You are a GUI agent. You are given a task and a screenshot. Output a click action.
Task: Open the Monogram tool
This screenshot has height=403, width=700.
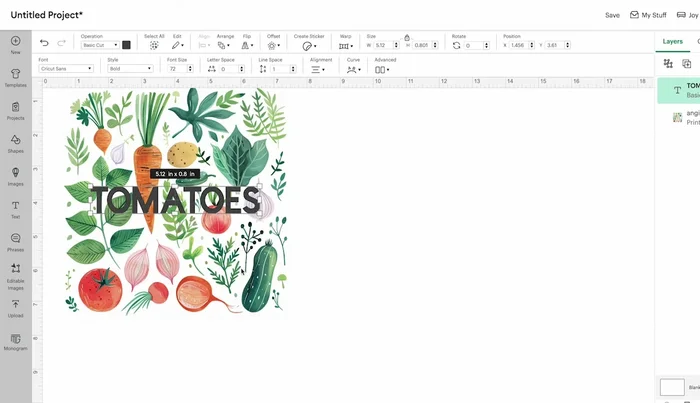16,342
